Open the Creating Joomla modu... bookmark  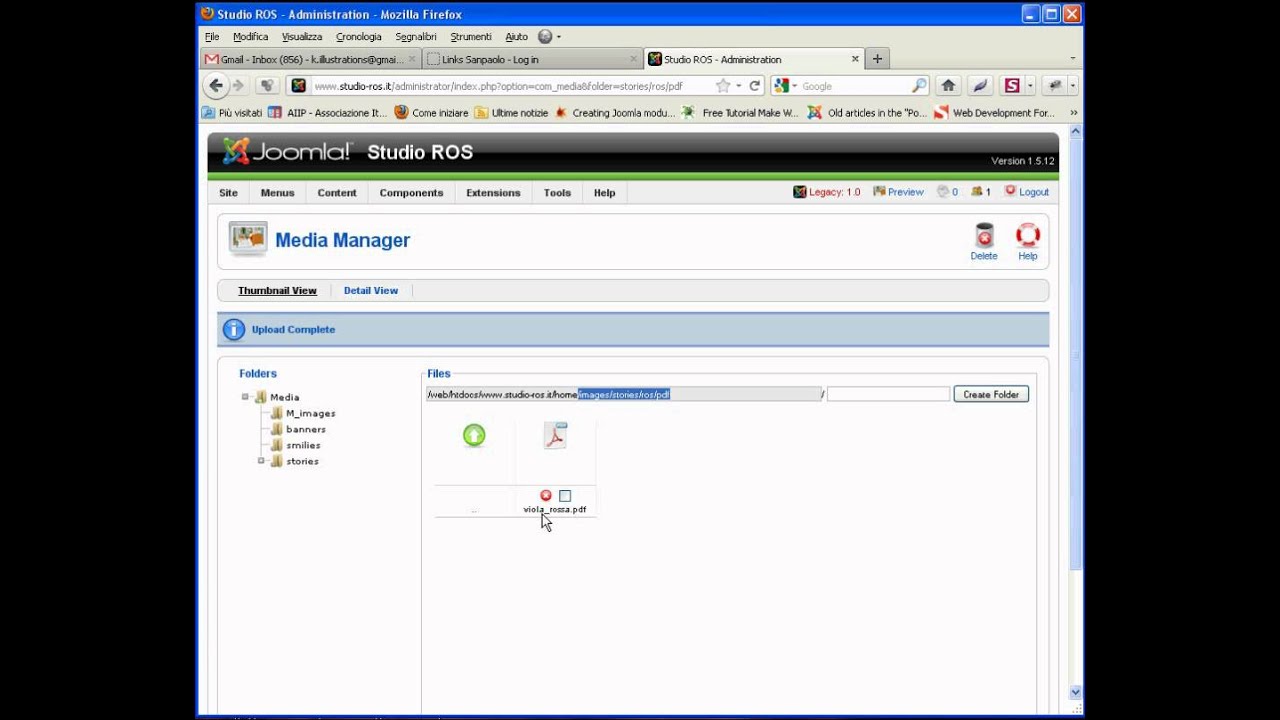(615, 113)
